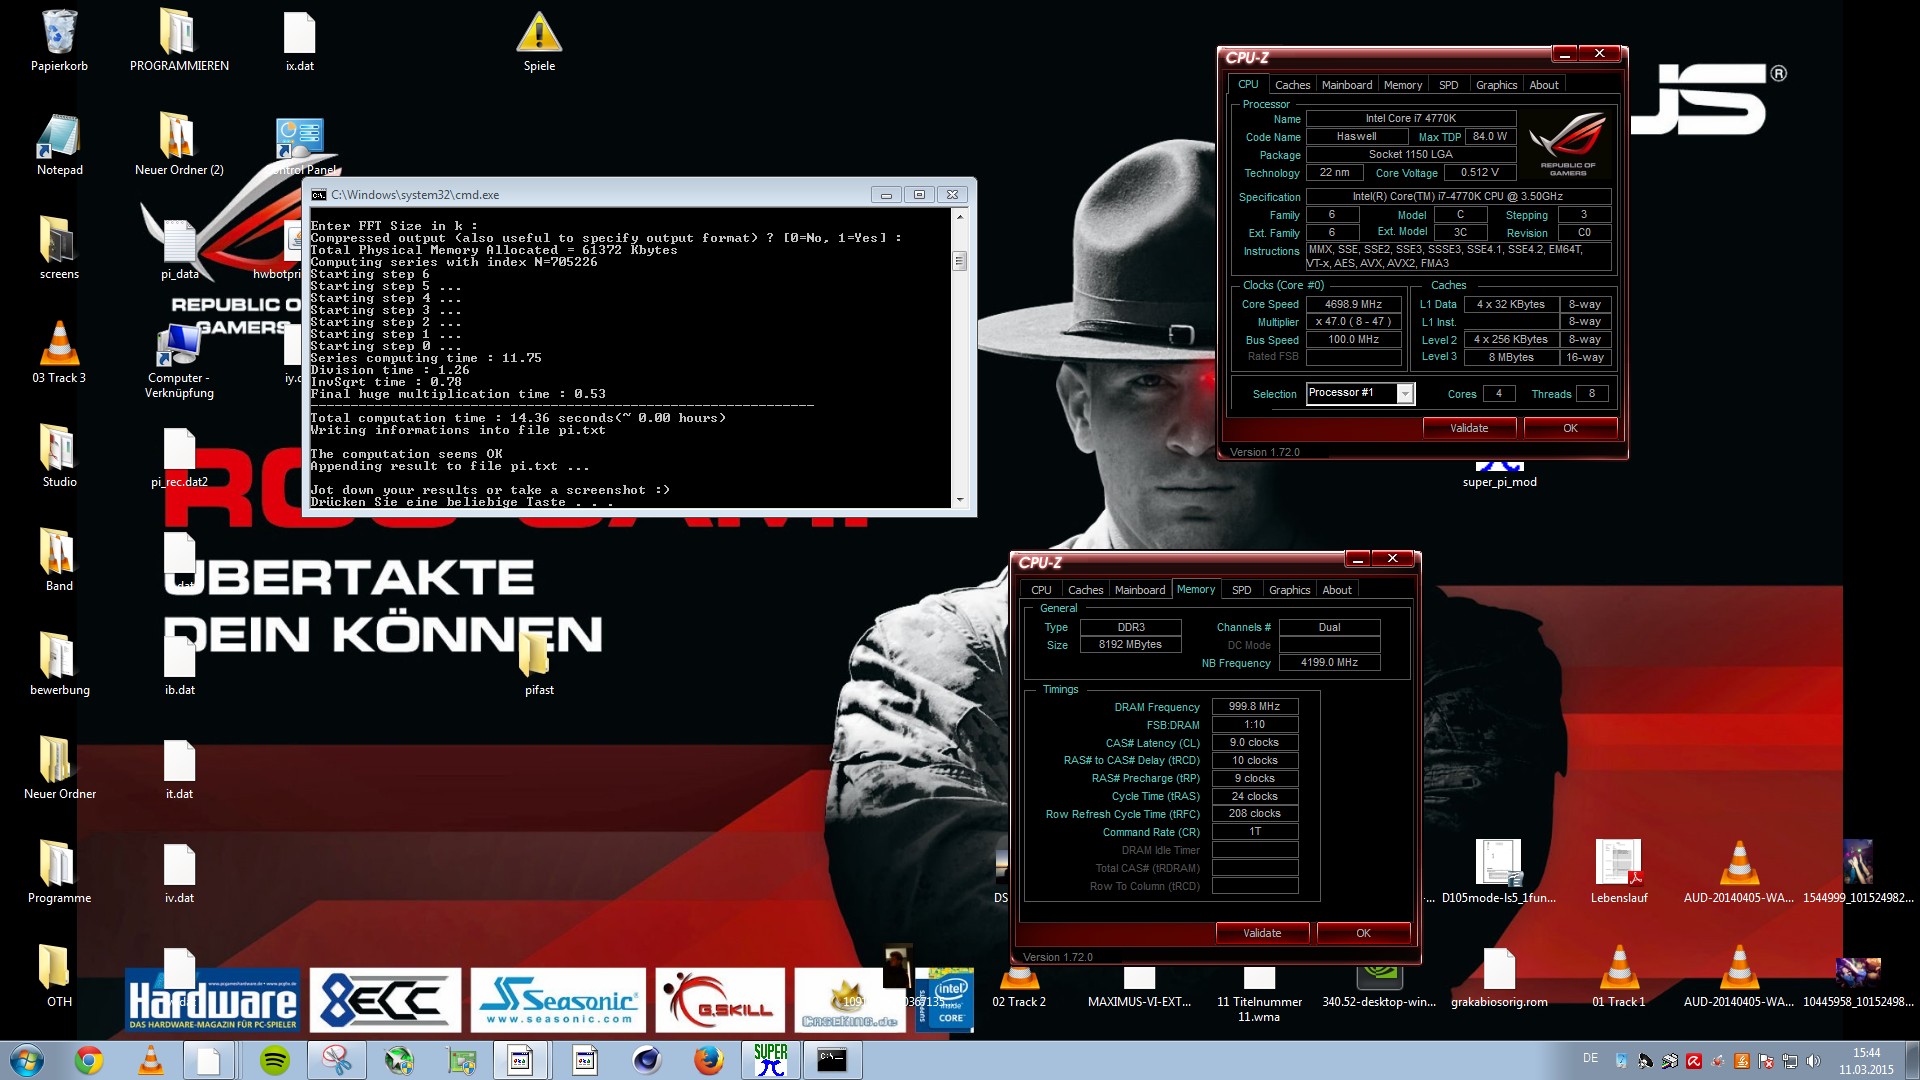Open the network connection tray icon
This screenshot has height=1080, width=1920.
[x=1790, y=1061]
